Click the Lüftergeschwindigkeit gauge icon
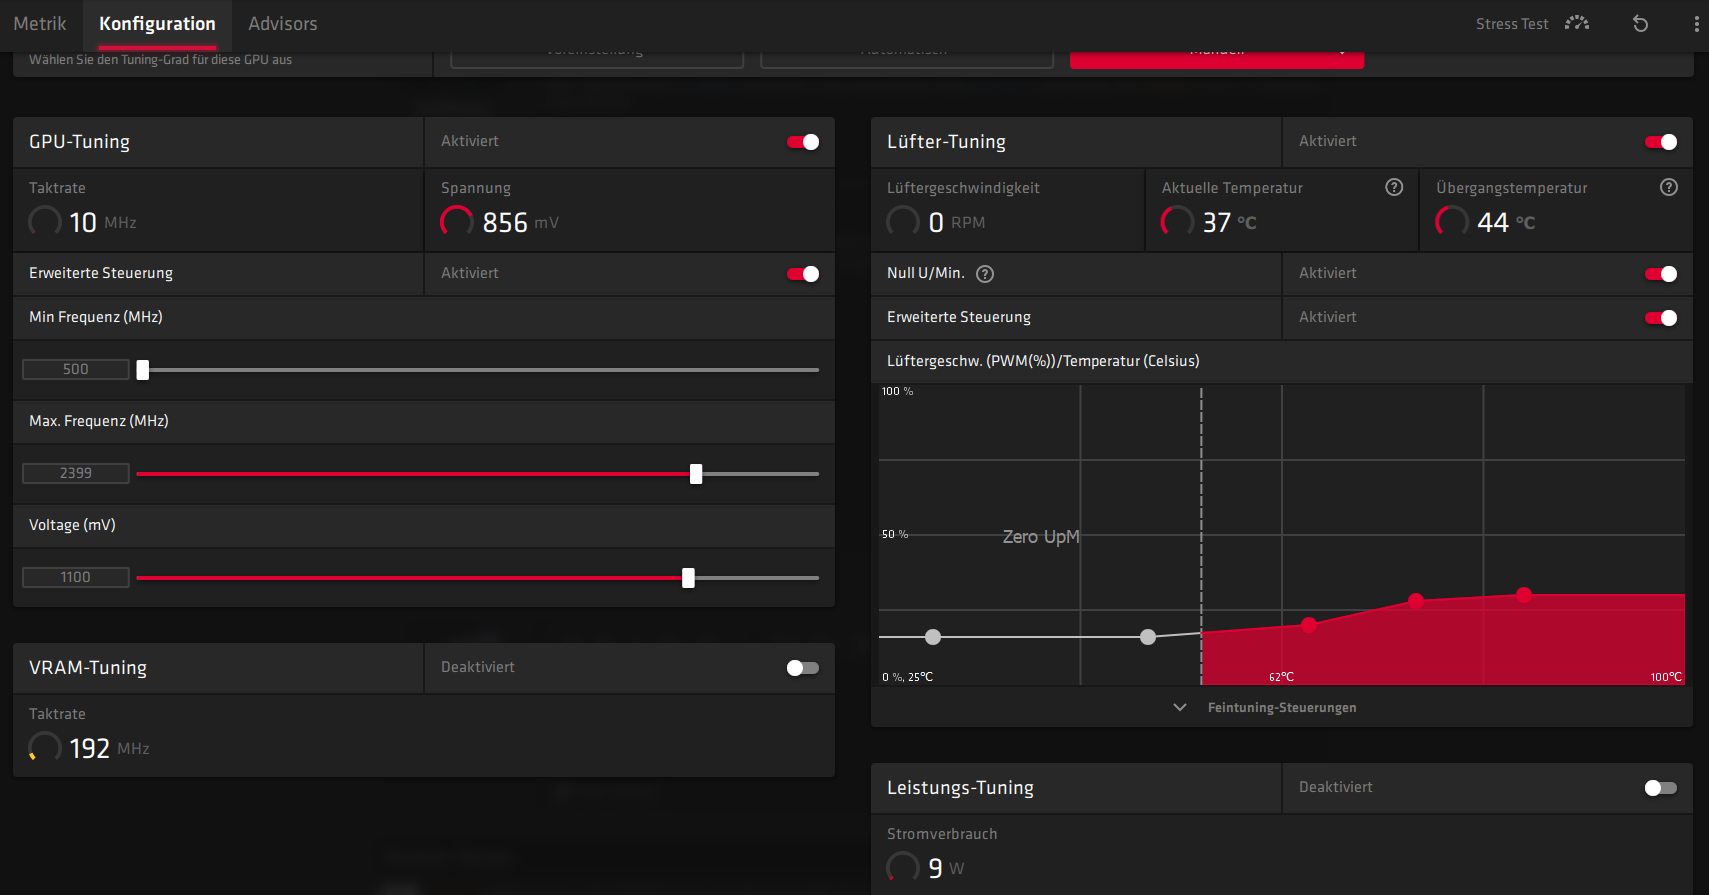The height and width of the screenshot is (895, 1709). pos(903,221)
